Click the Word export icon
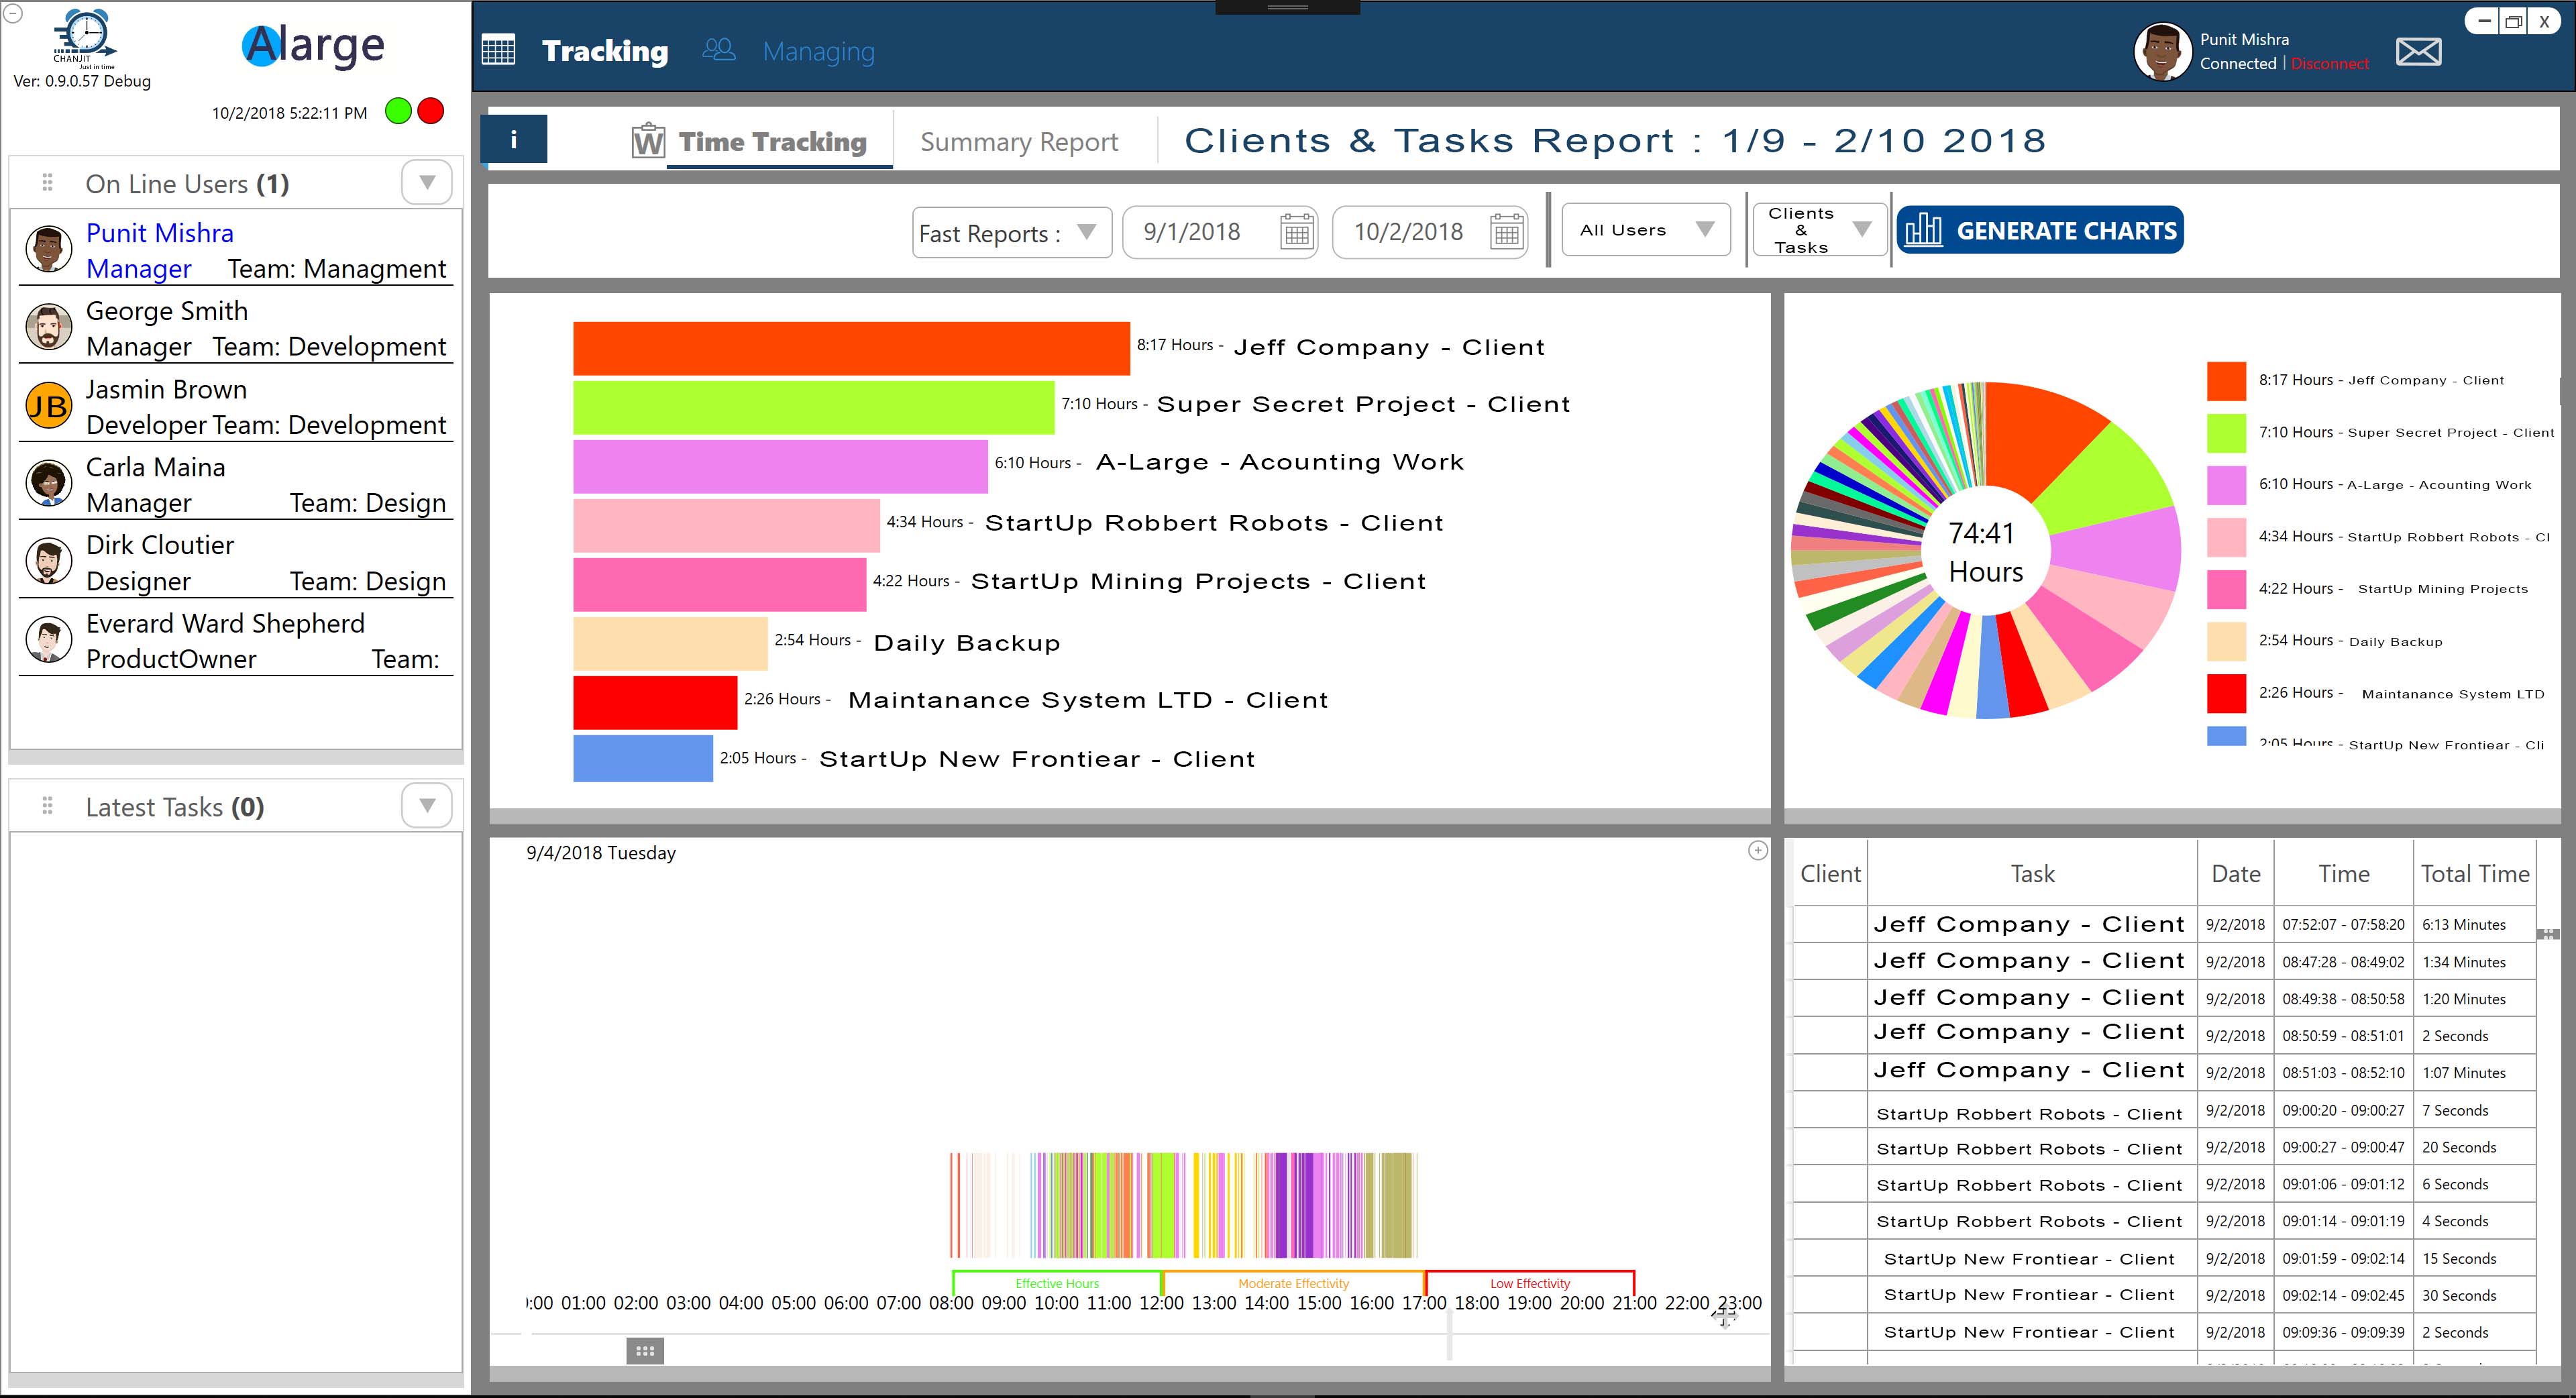Image resolution: width=2576 pixels, height=1398 pixels. 648,141
